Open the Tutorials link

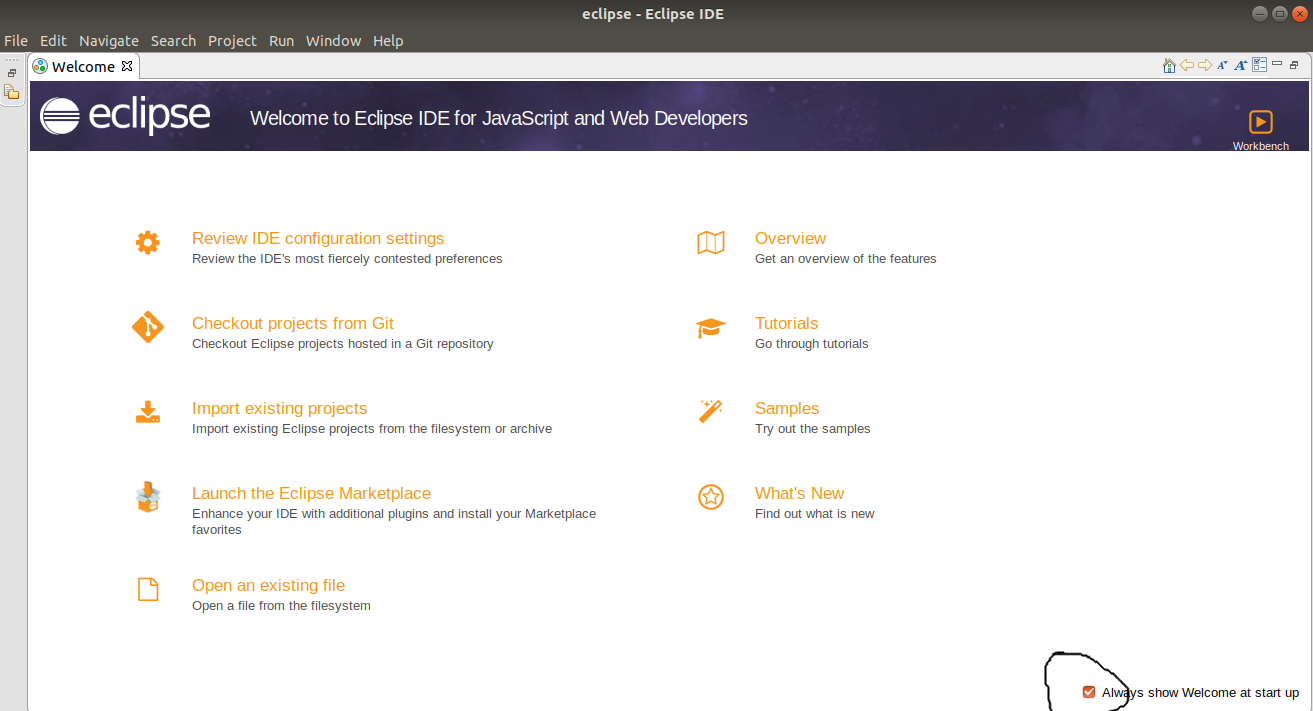(x=786, y=323)
